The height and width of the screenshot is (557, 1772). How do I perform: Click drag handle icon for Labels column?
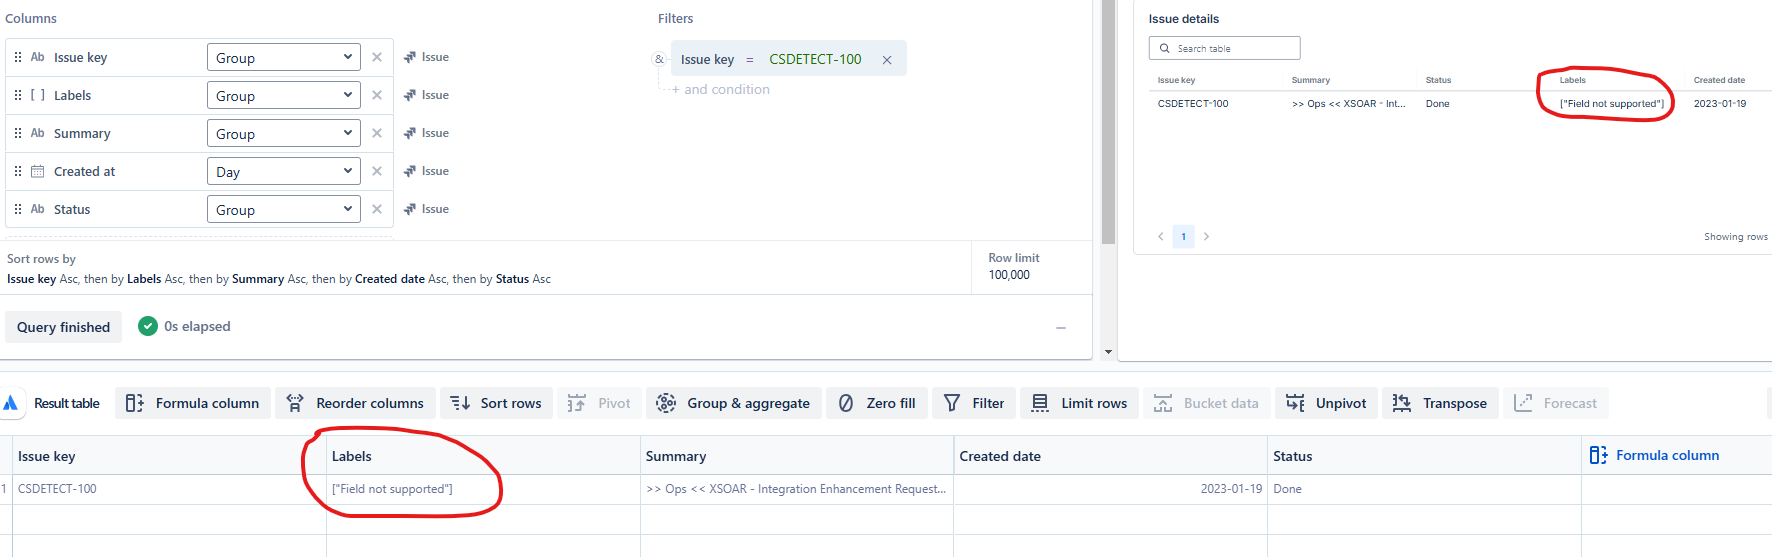18,95
